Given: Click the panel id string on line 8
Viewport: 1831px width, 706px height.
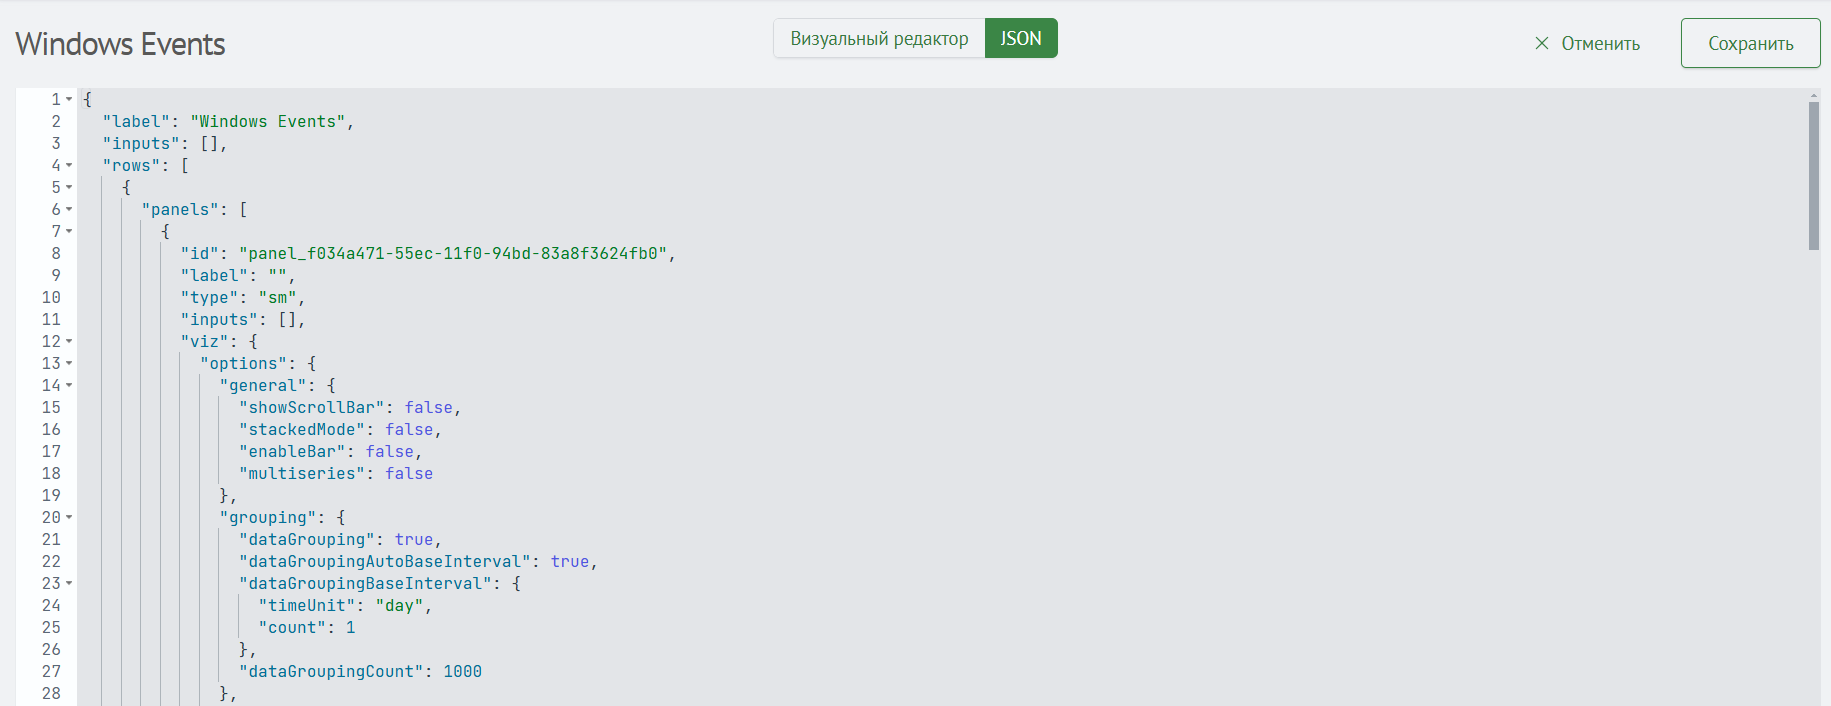Looking at the screenshot, I should click(453, 253).
